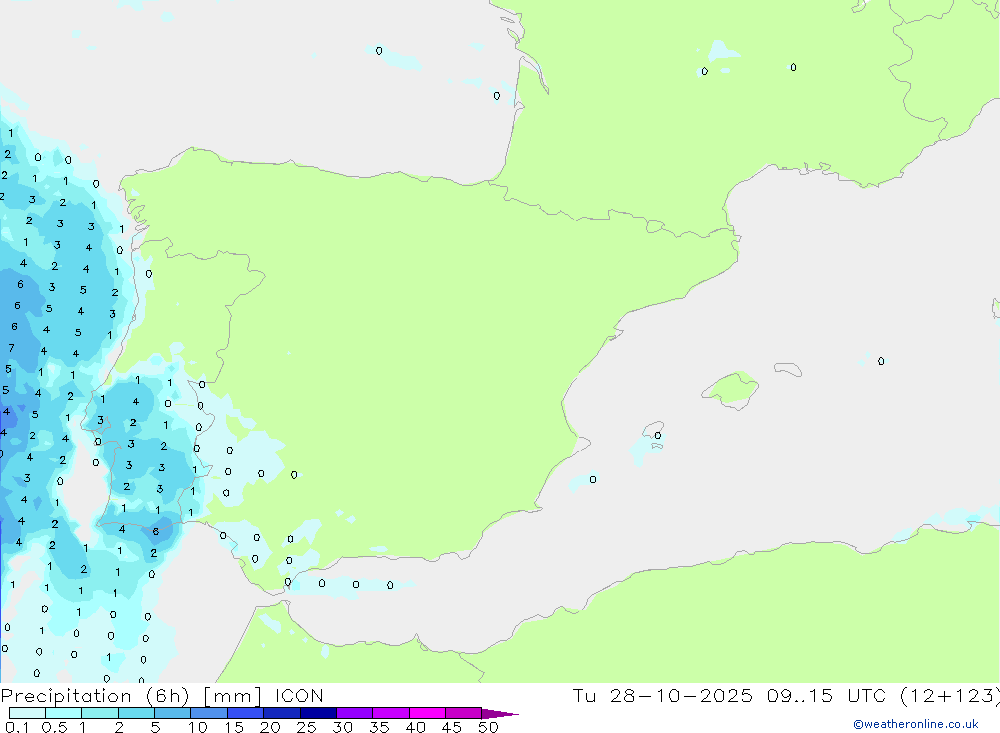Click the Ibiza island on the map

[x=653, y=431]
